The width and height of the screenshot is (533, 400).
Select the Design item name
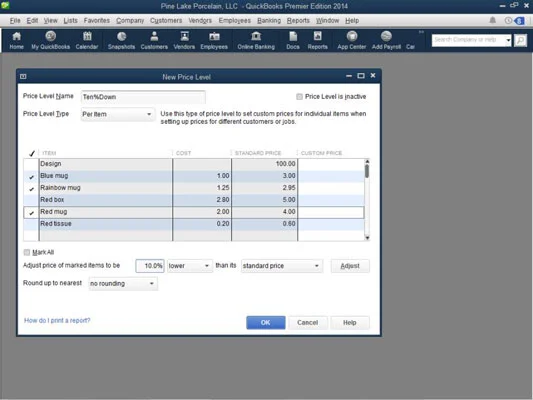pos(51,164)
